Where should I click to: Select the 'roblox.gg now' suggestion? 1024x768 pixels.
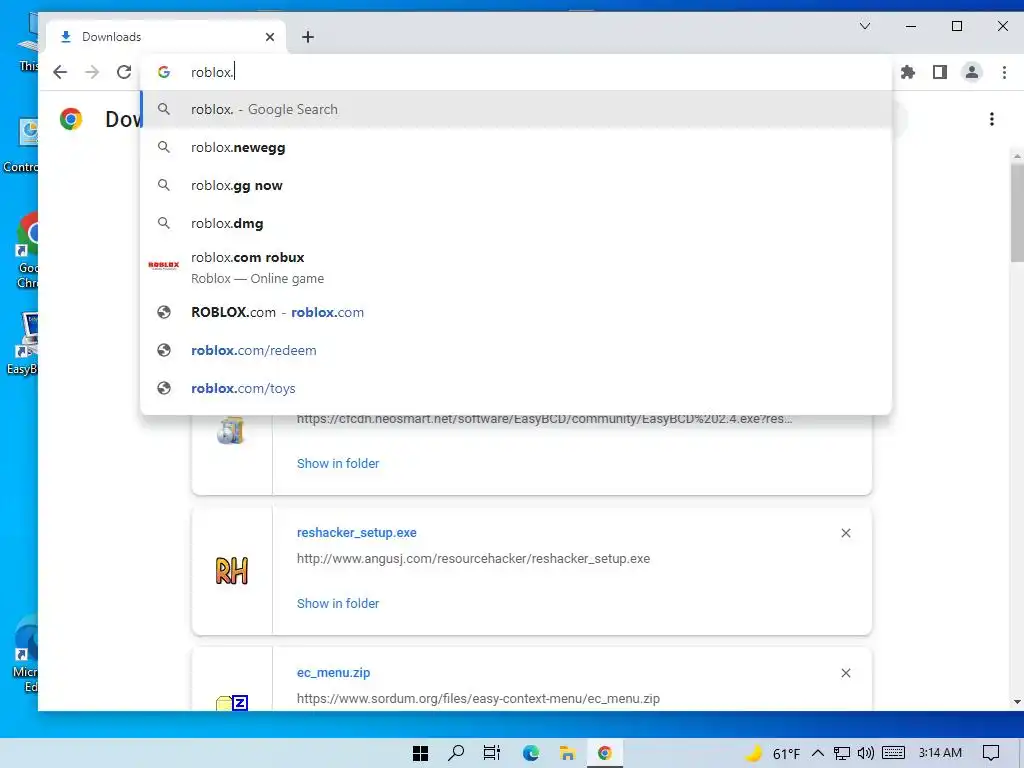tap(516, 185)
